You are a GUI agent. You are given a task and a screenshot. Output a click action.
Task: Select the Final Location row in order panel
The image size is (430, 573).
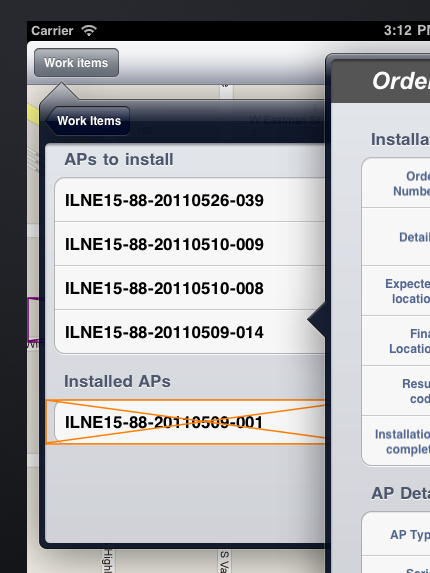[x=396, y=341]
